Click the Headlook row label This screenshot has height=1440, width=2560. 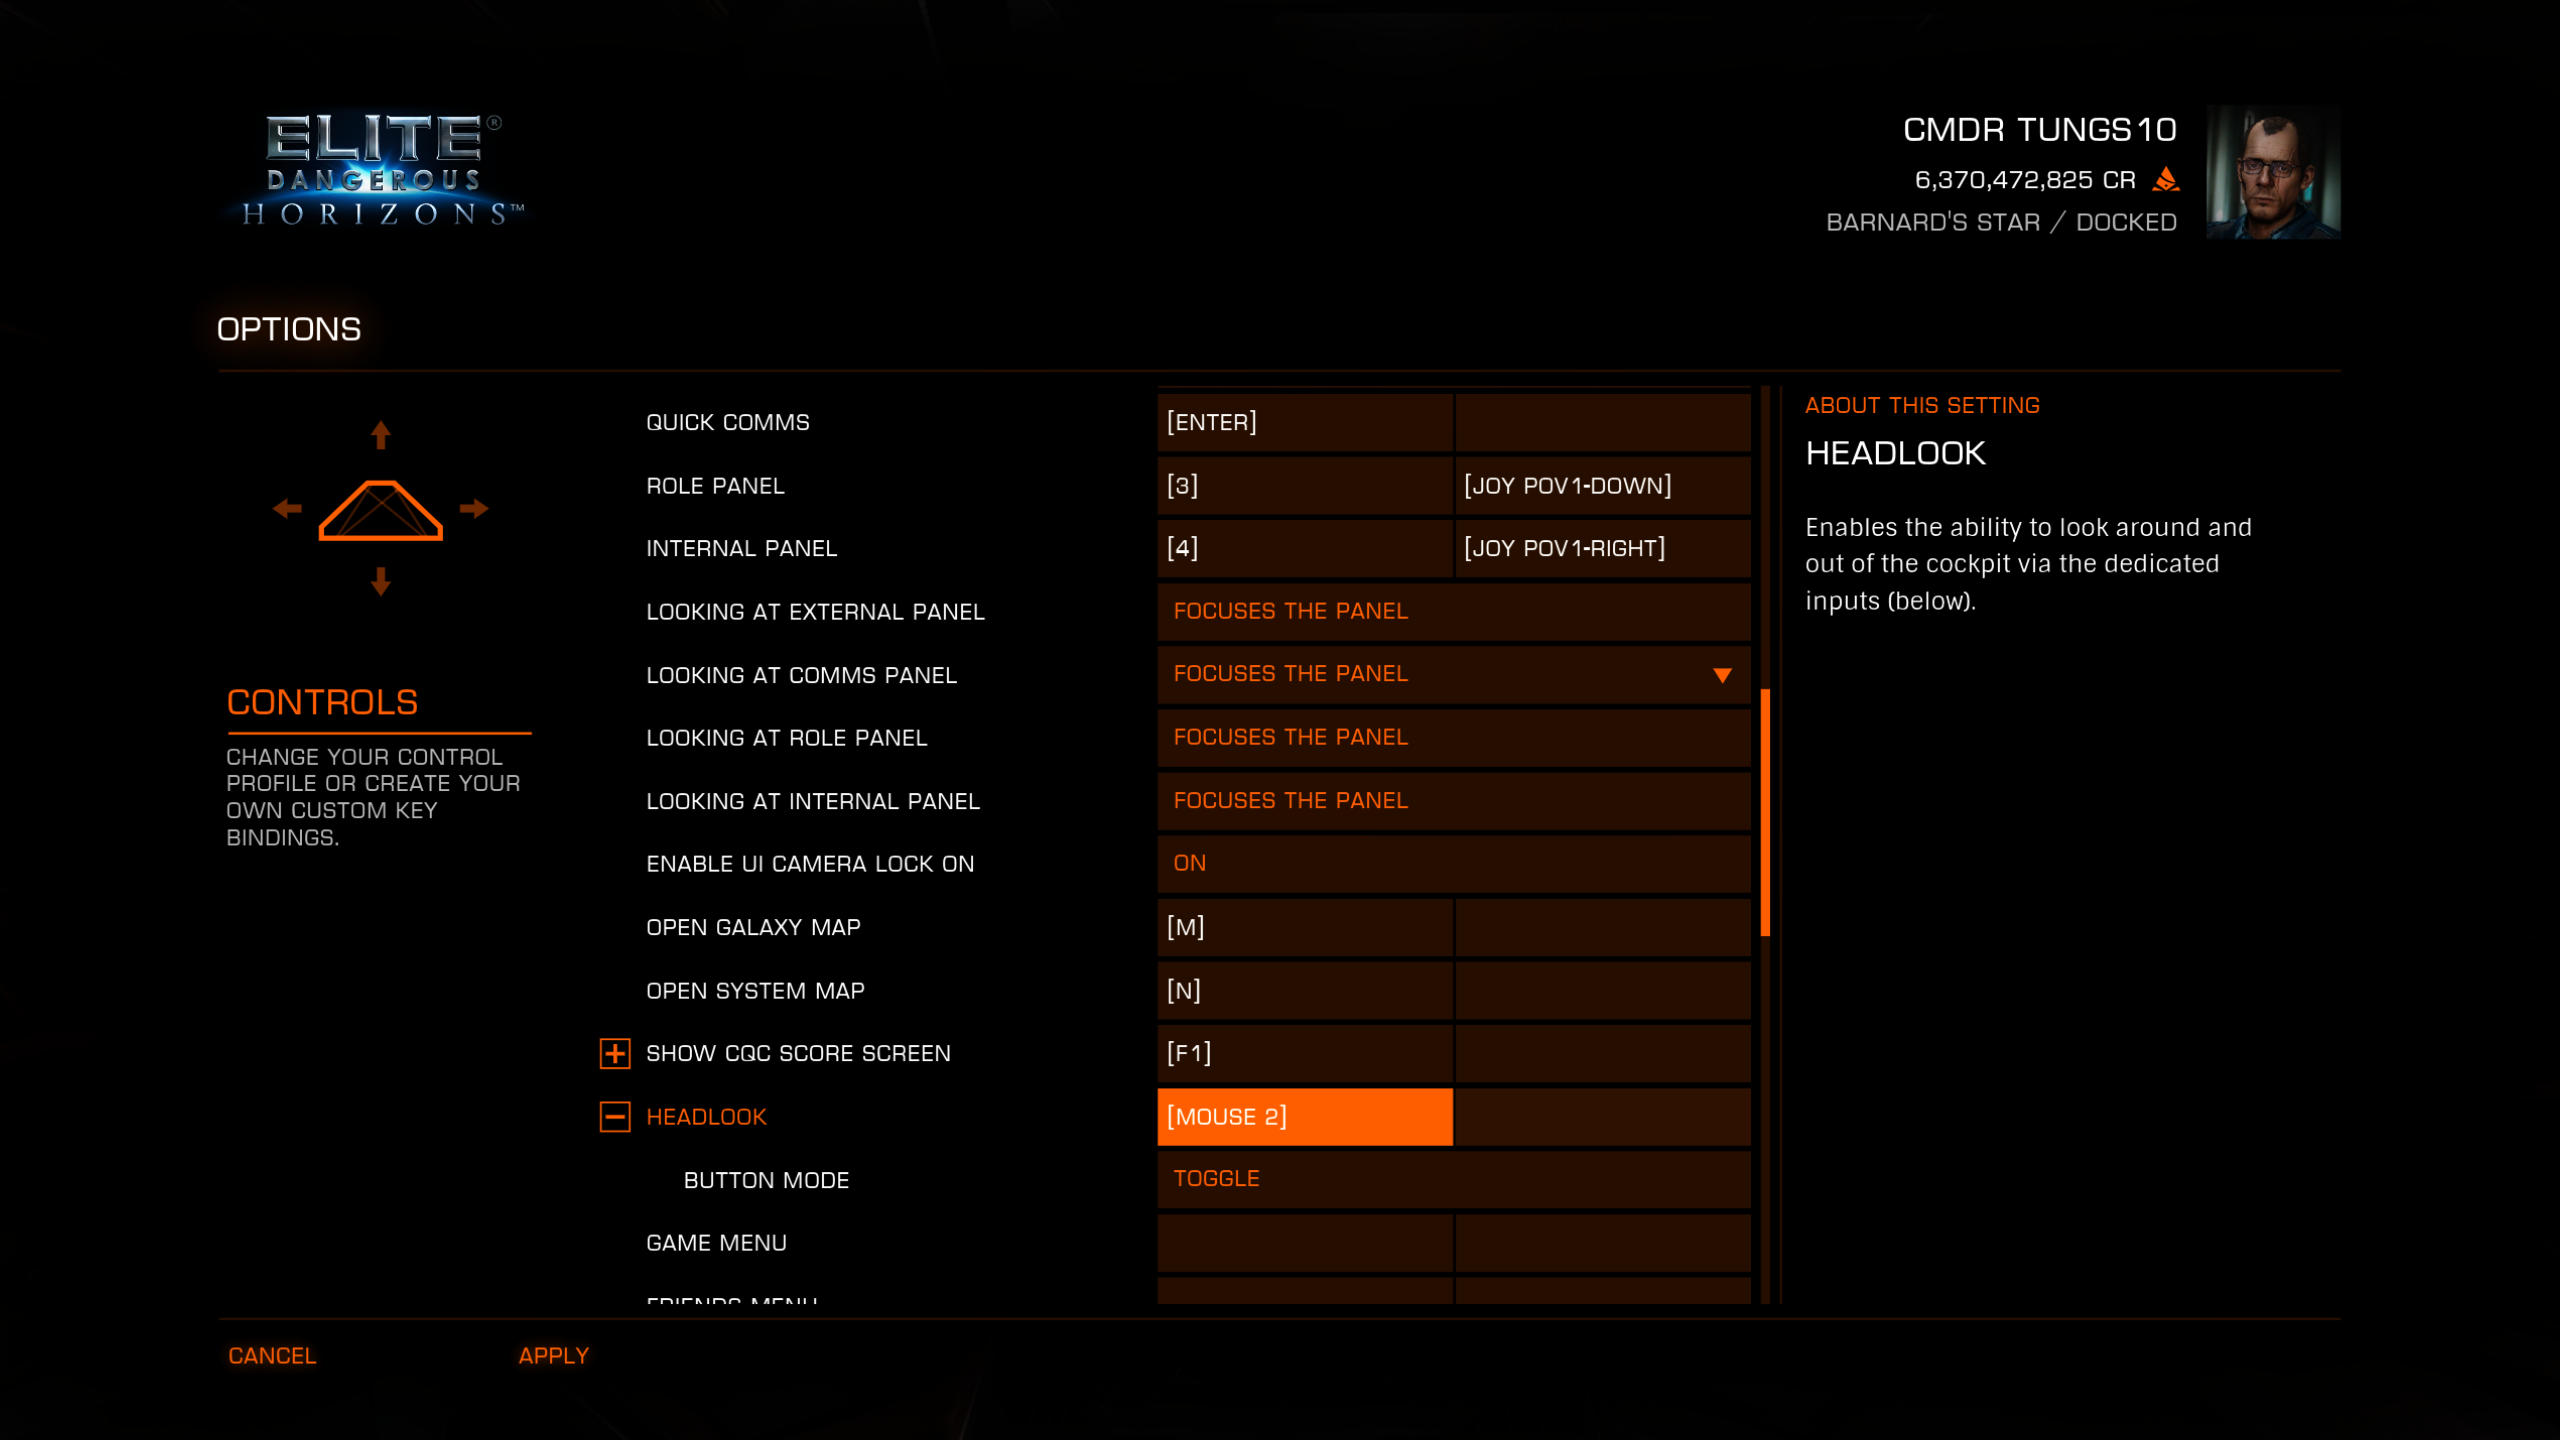(x=706, y=1117)
